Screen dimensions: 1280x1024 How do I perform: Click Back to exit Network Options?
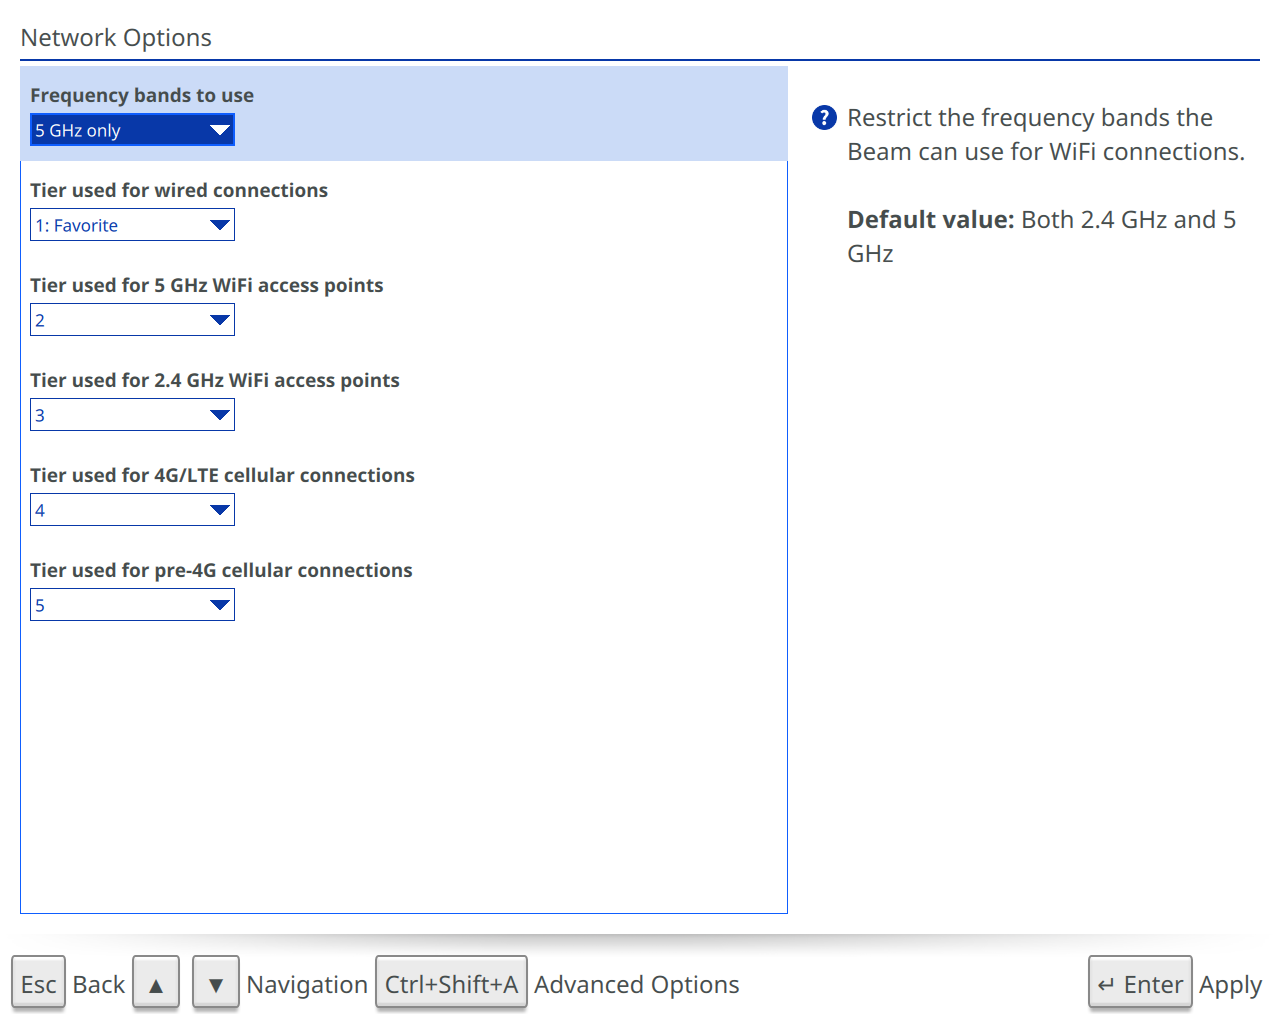coord(99,984)
